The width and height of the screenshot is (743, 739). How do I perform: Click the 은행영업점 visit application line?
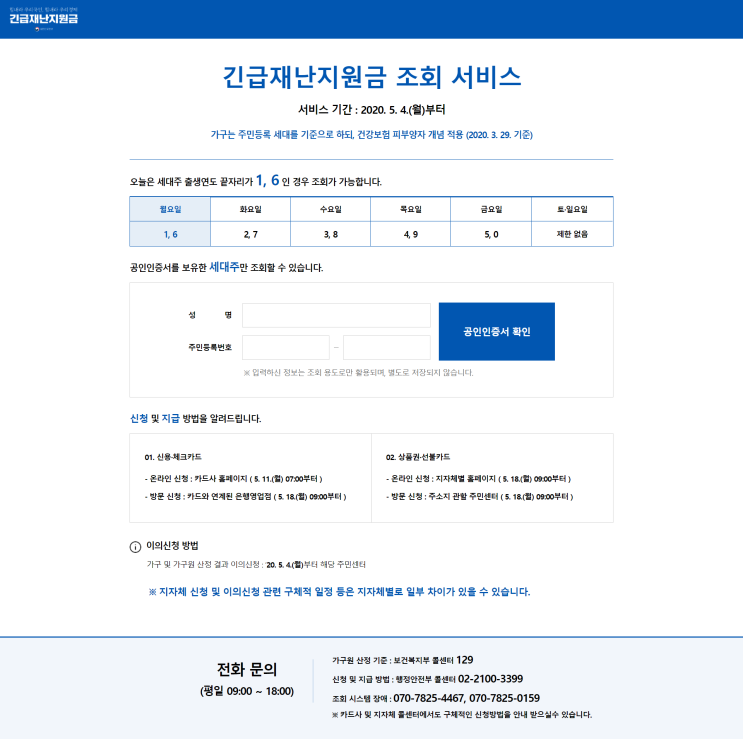(x=245, y=497)
